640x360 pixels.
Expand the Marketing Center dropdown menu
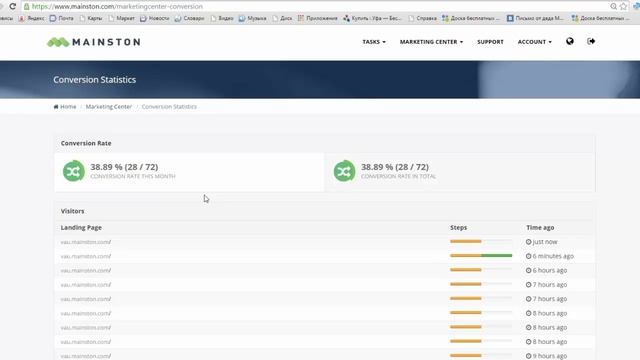pyautogui.click(x=431, y=42)
